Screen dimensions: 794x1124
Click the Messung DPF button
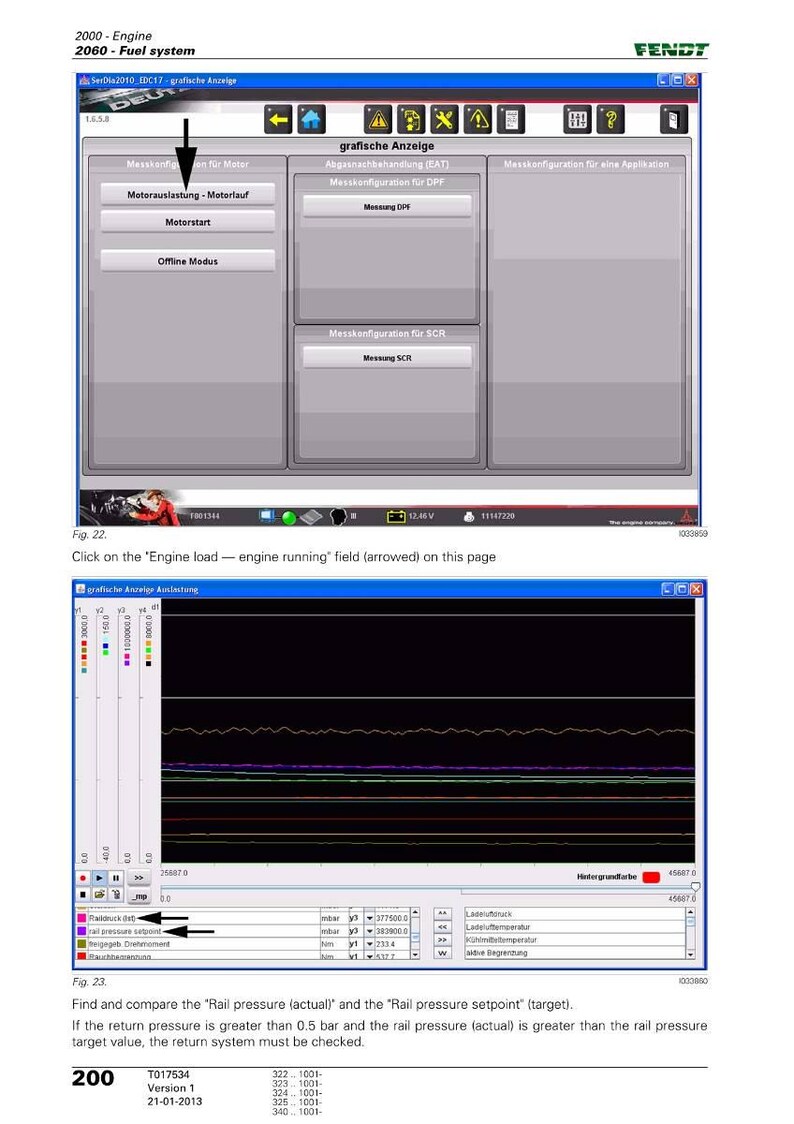coord(387,206)
